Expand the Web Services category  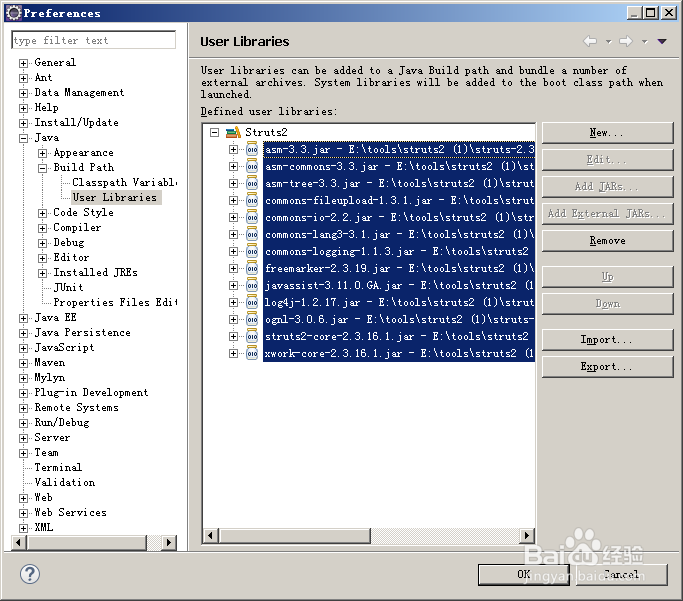tap(24, 513)
